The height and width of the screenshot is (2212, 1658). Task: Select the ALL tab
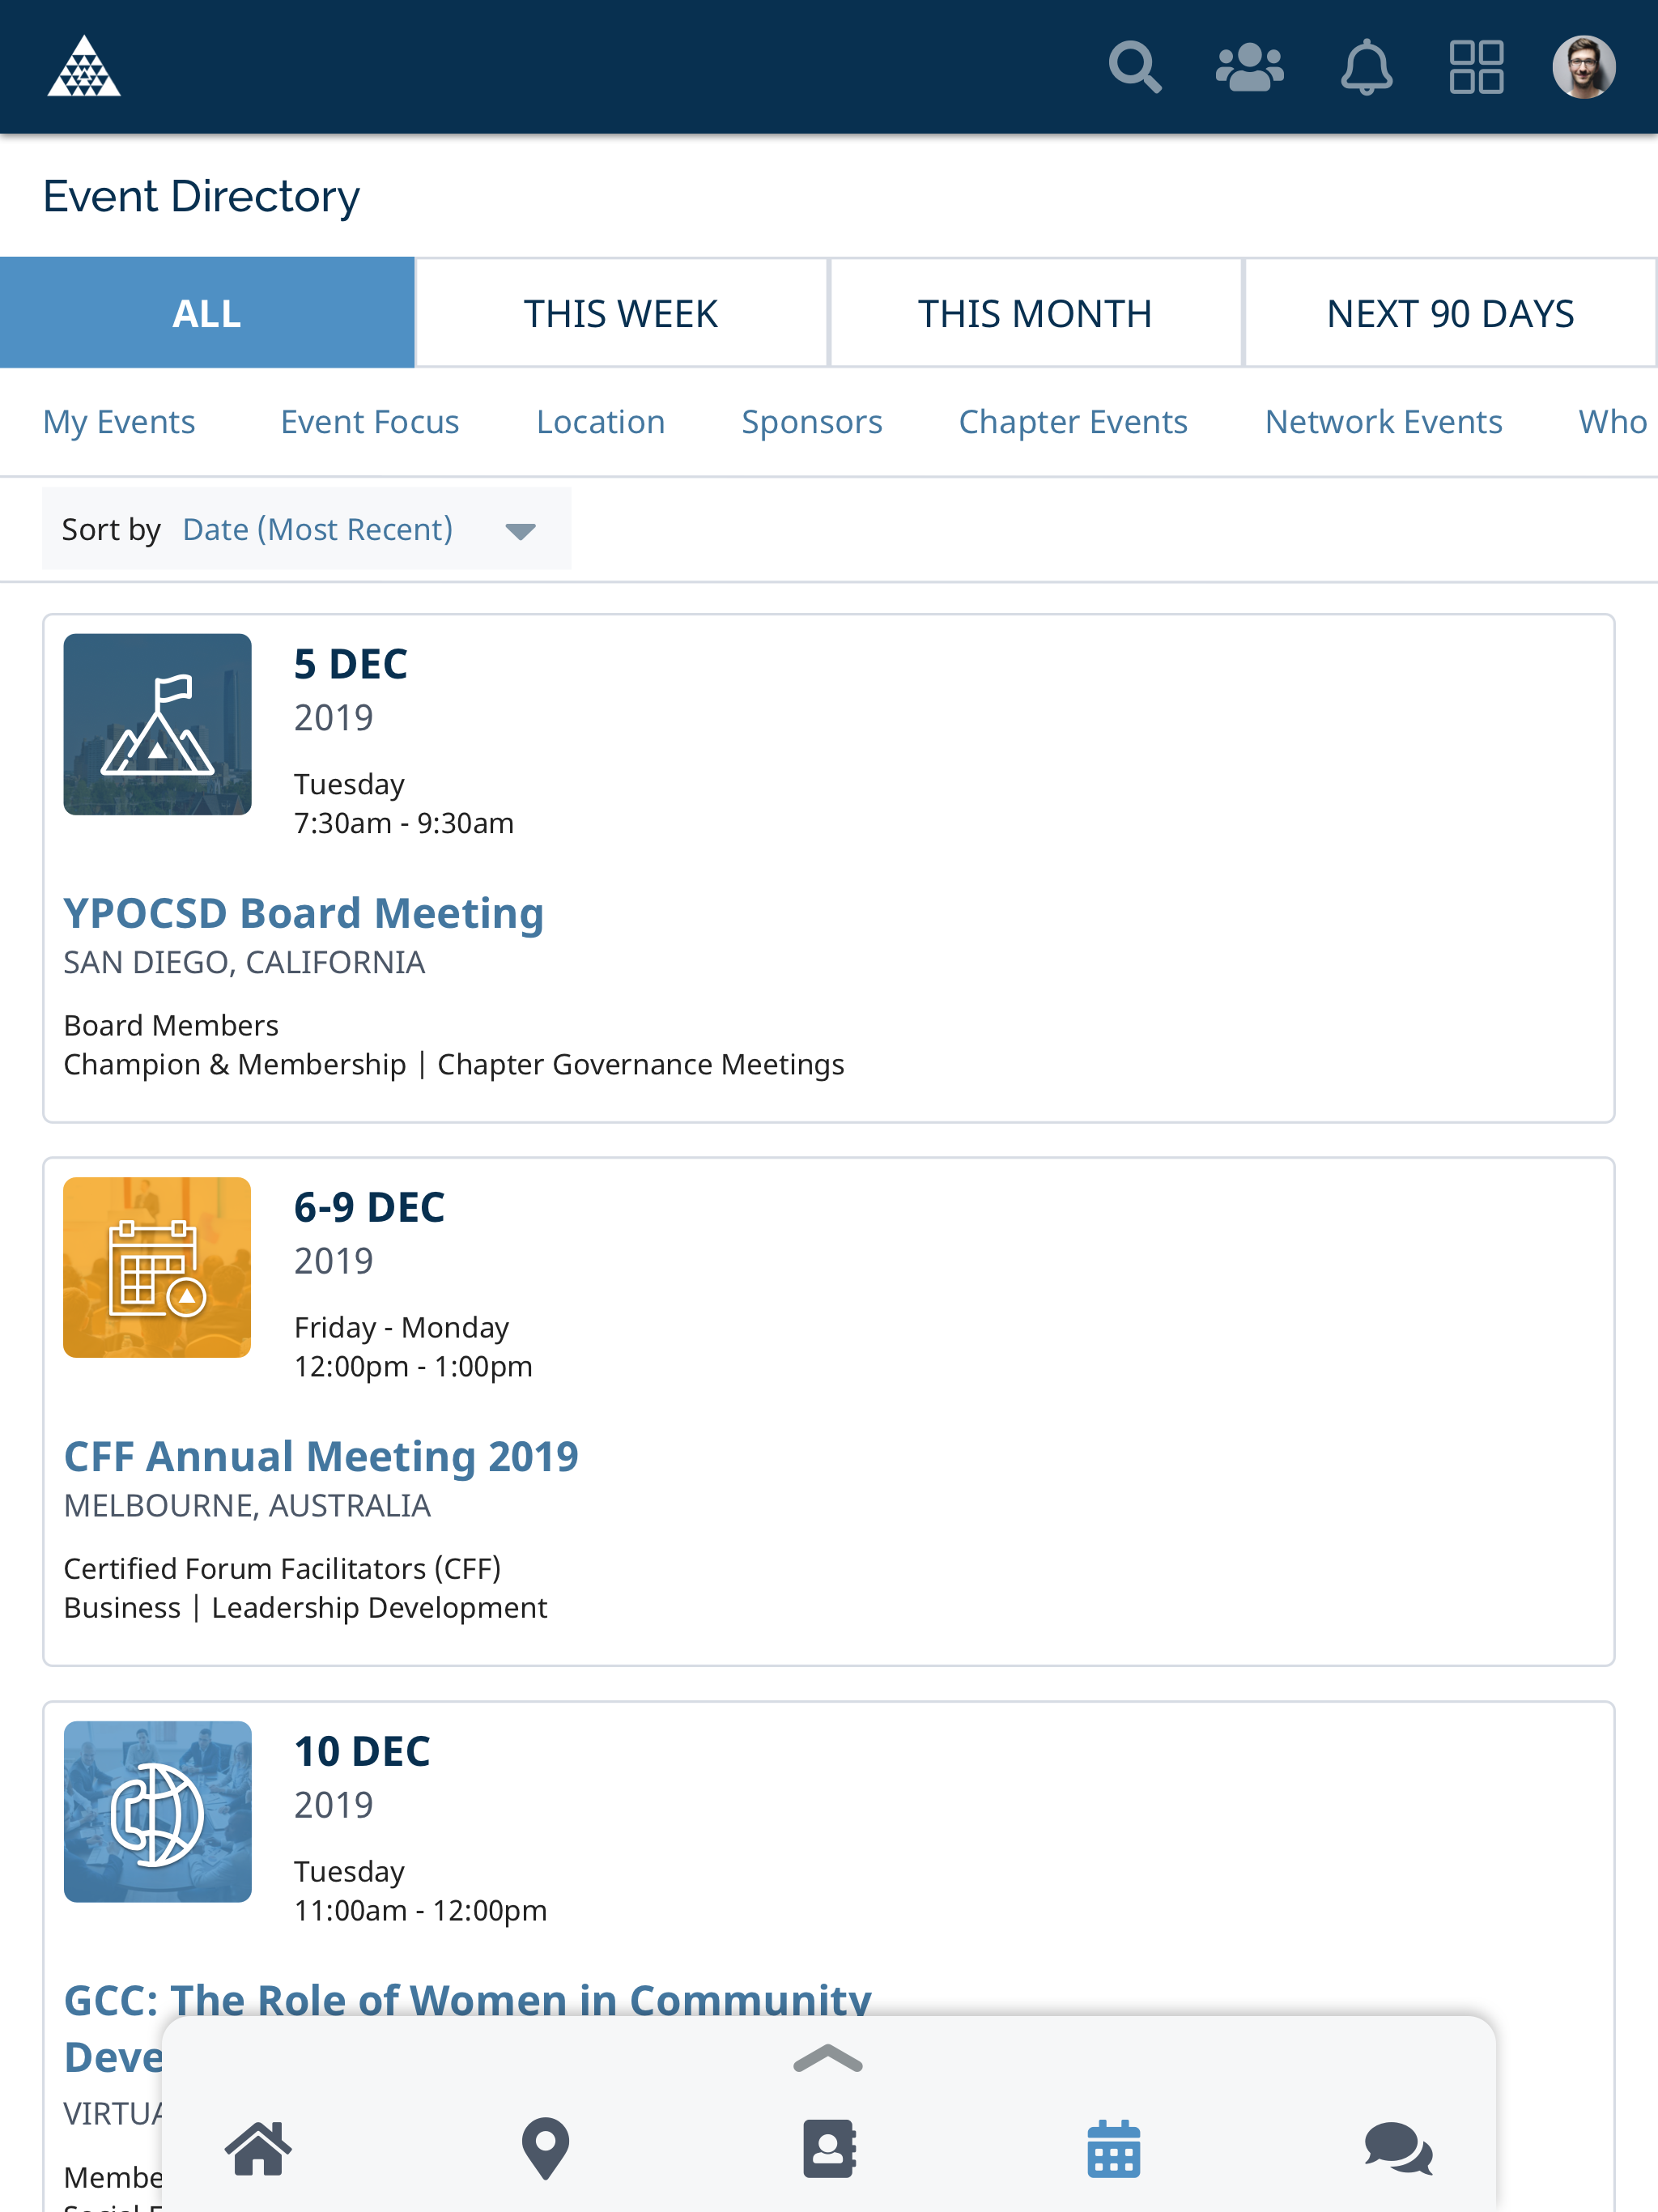coord(207,313)
